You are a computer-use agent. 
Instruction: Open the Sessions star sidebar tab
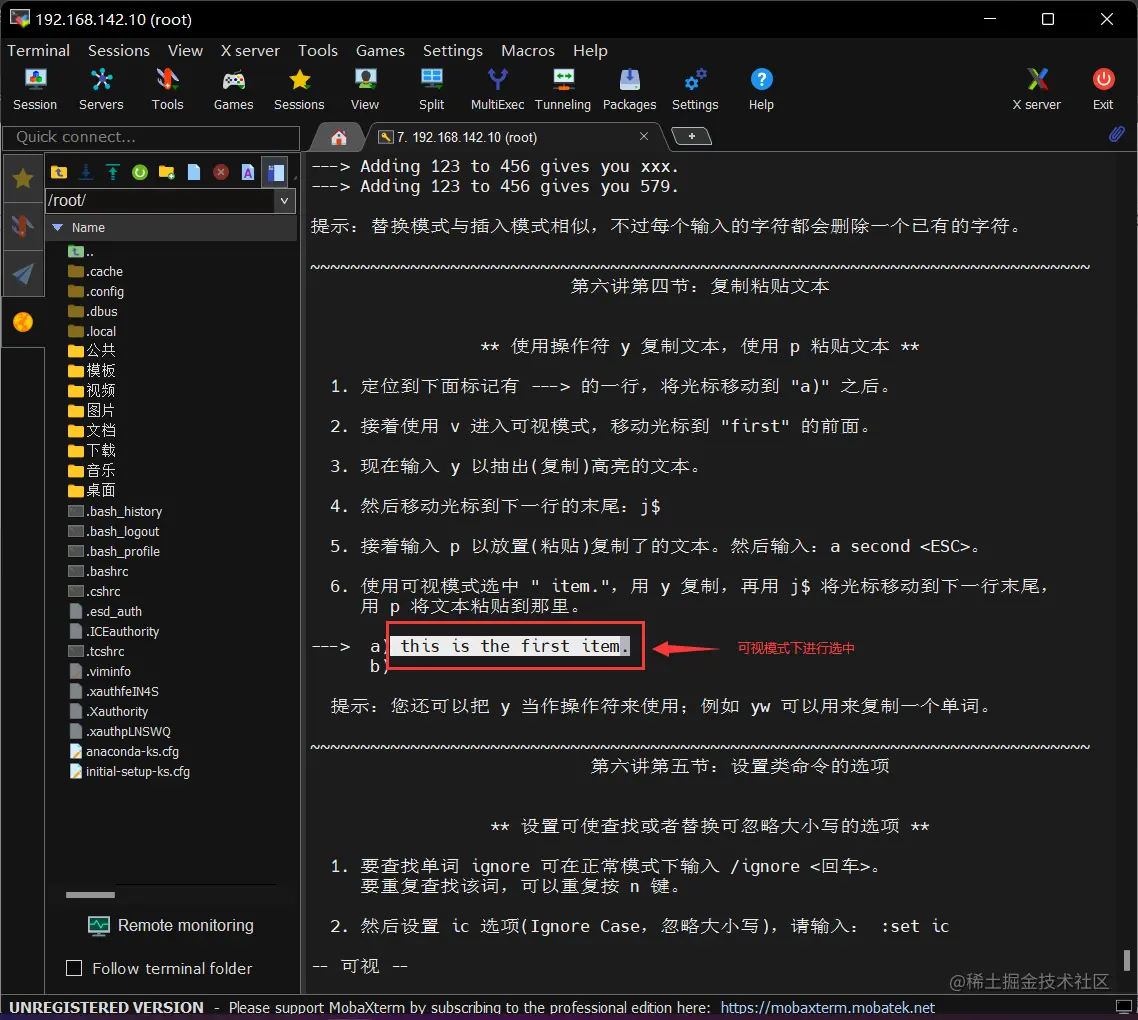(23, 178)
